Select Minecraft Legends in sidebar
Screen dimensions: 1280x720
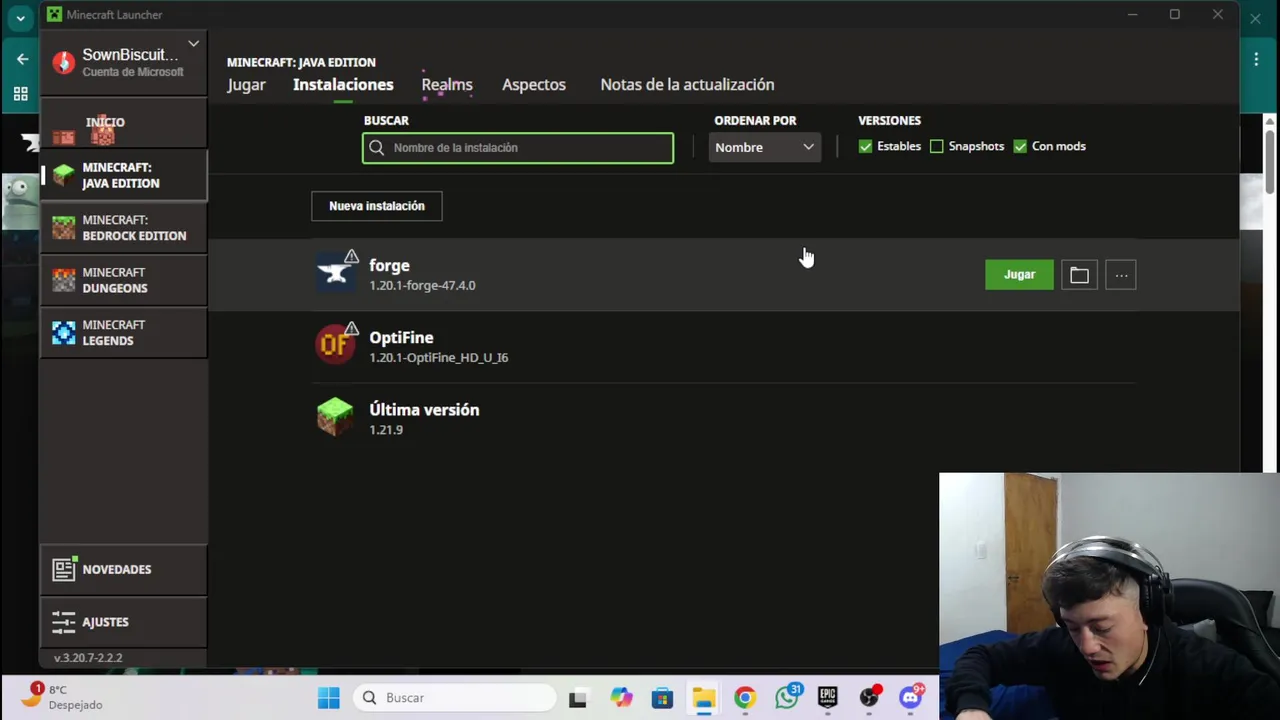(124, 332)
